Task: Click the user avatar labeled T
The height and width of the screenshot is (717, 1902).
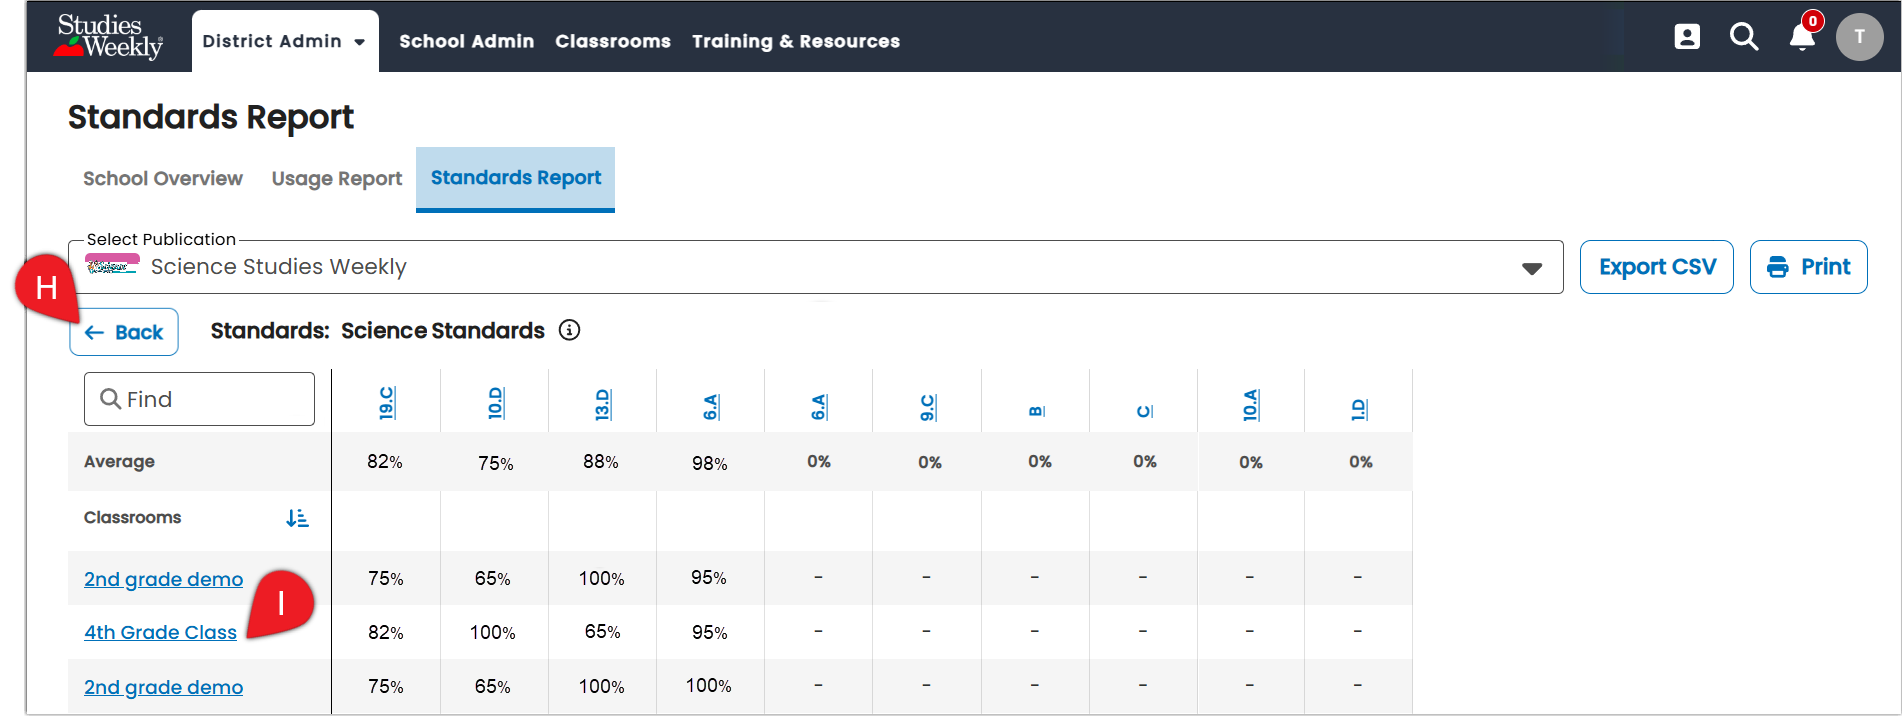Action: pyautogui.click(x=1859, y=37)
